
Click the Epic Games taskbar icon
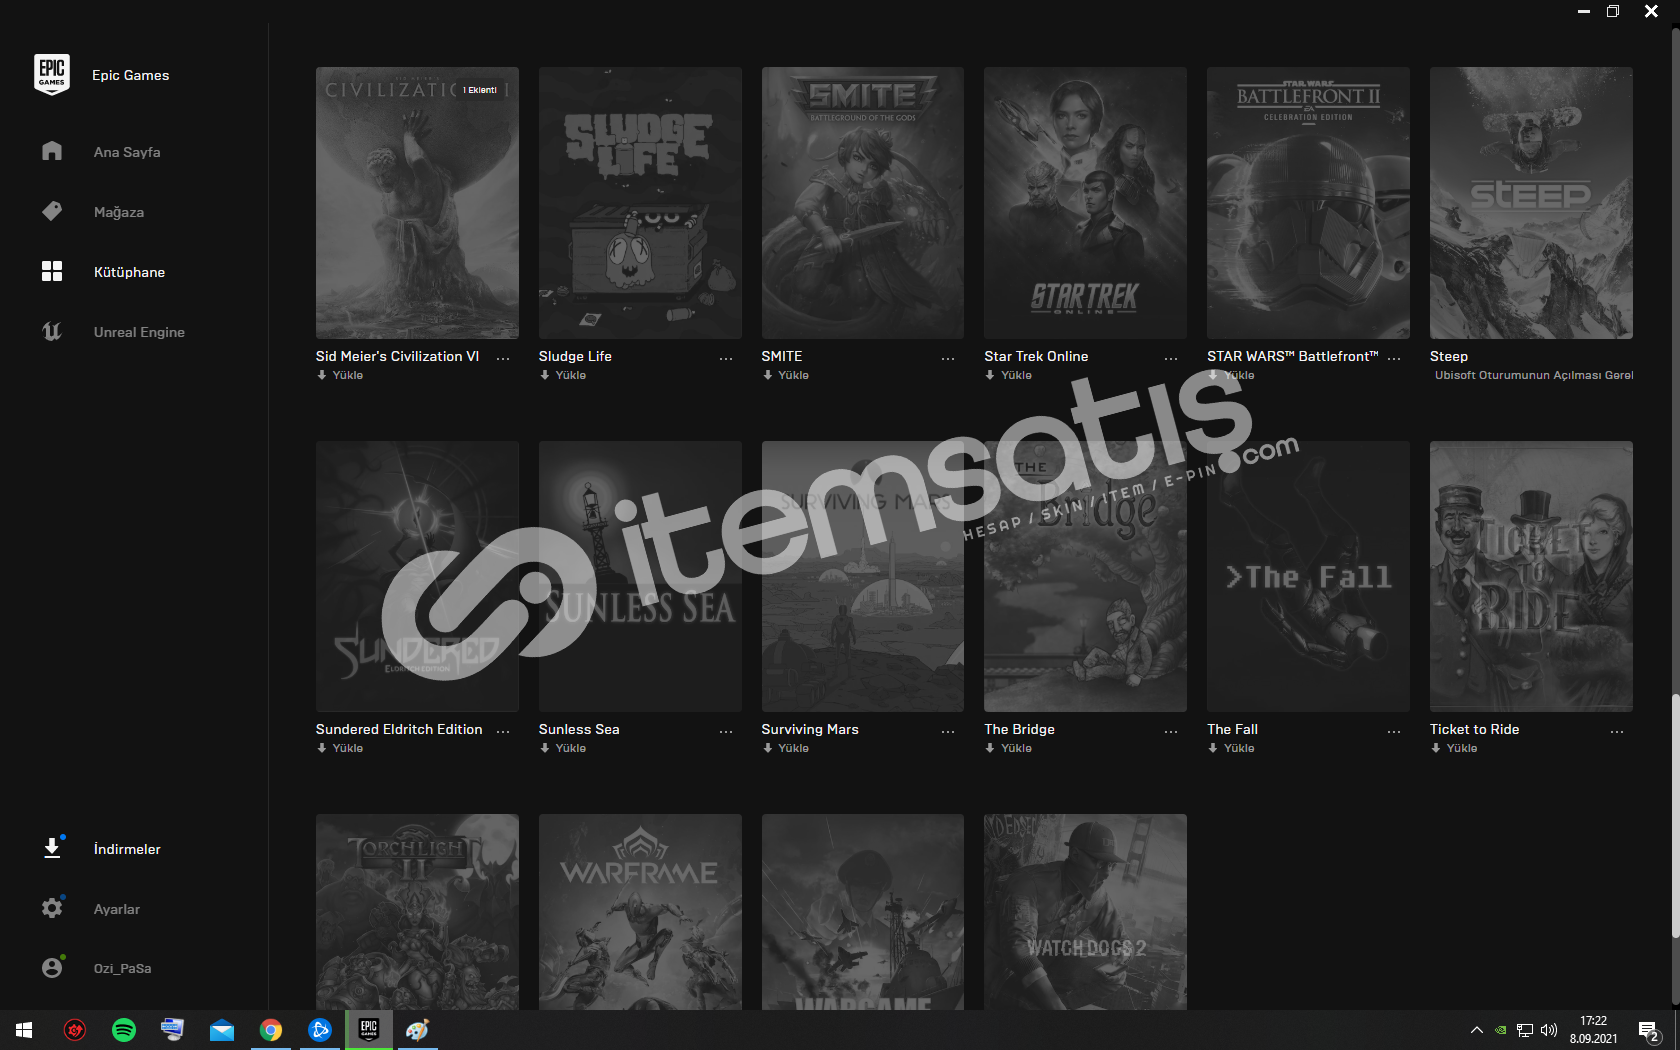click(x=369, y=1030)
